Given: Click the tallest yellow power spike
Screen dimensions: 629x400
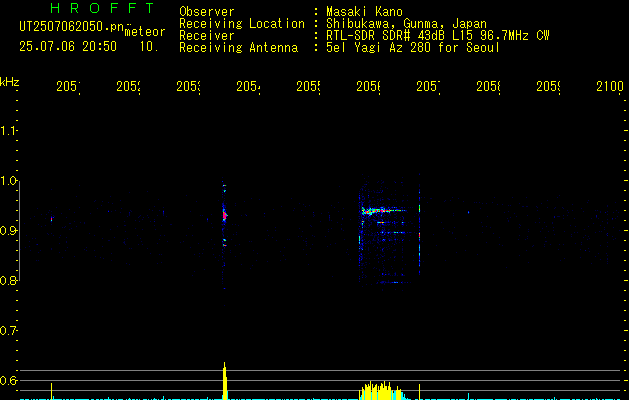Looking at the screenshot, I should [x=225, y=381].
